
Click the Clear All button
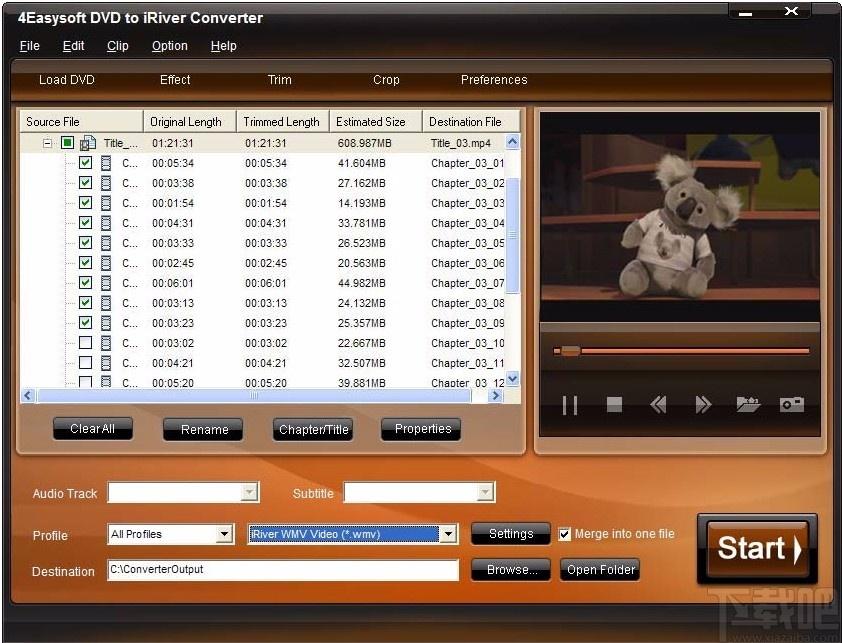(x=92, y=429)
